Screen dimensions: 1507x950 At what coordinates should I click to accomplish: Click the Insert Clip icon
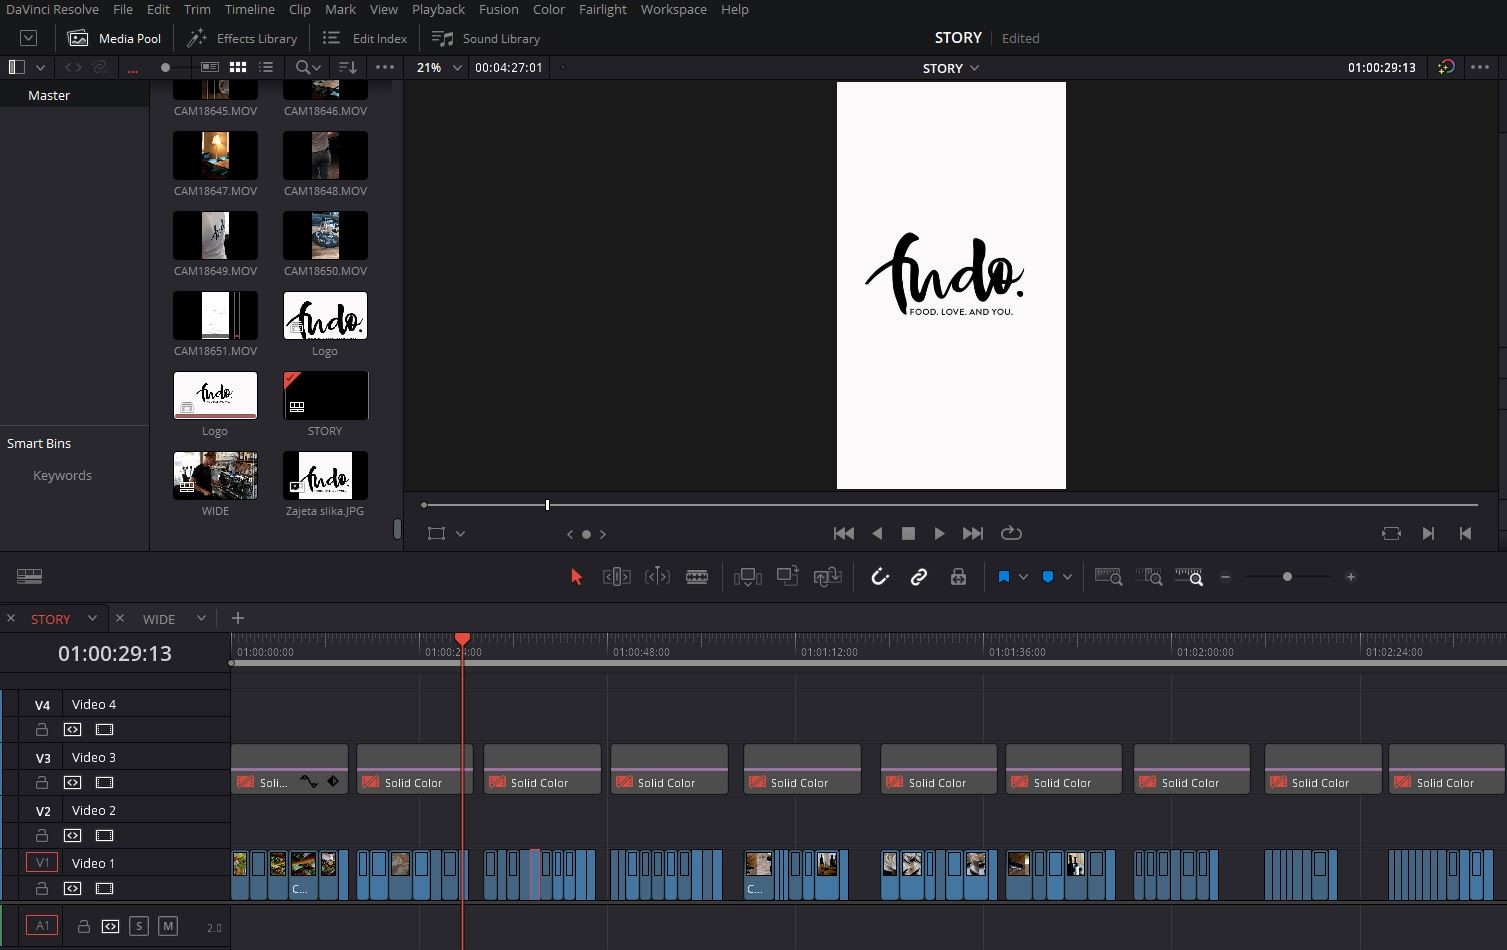click(x=747, y=577)
